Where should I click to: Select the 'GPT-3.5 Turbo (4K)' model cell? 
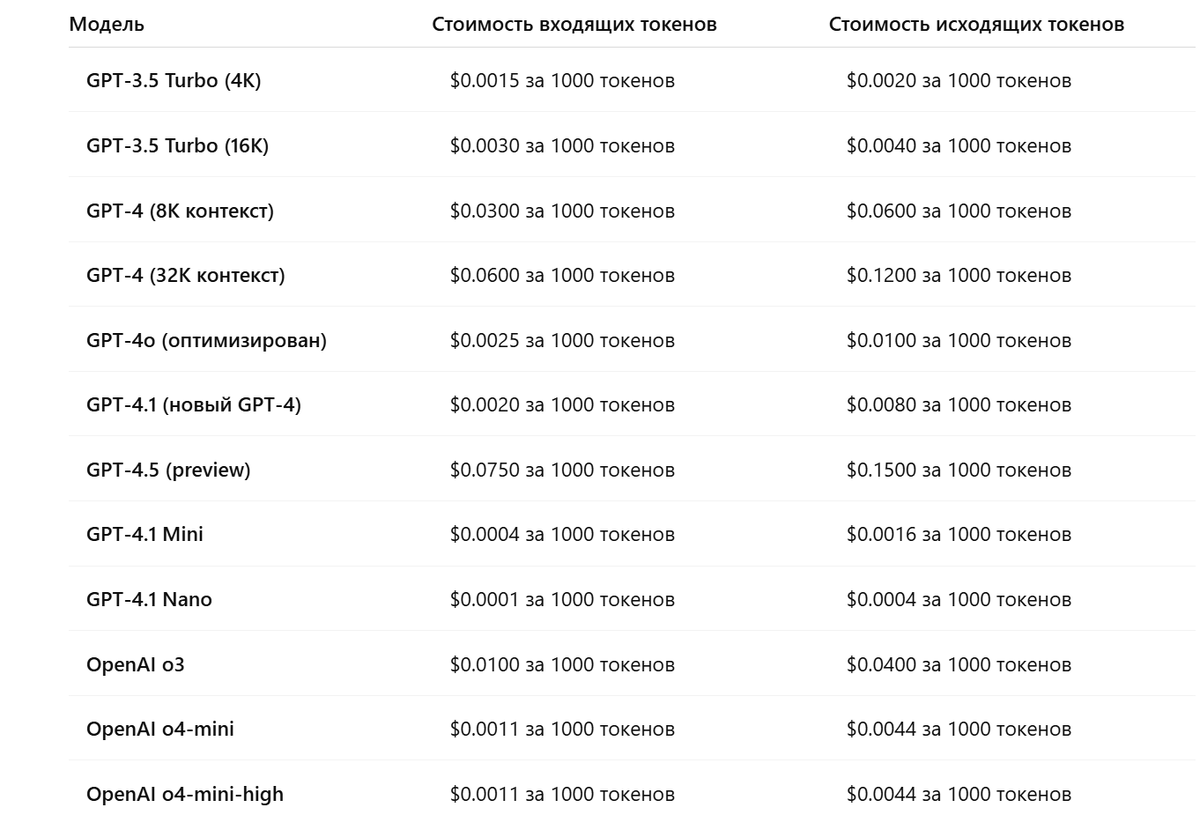tap(174, 81)
